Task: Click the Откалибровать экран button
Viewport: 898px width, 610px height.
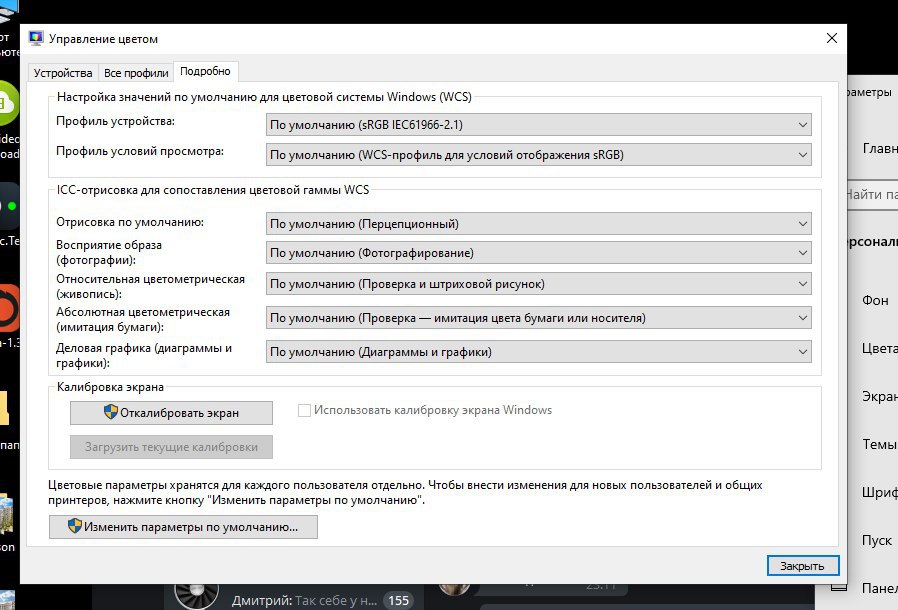Action: (171, 412)
